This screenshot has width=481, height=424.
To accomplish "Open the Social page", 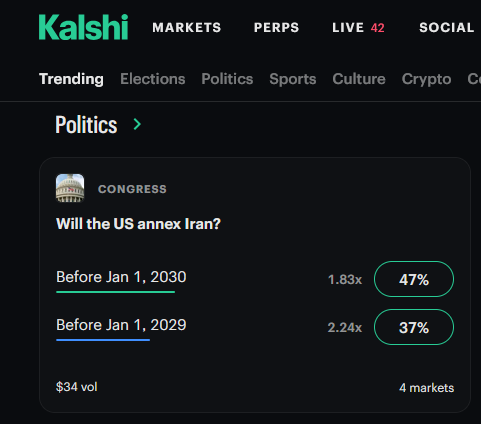I will [x=447, y=27].
